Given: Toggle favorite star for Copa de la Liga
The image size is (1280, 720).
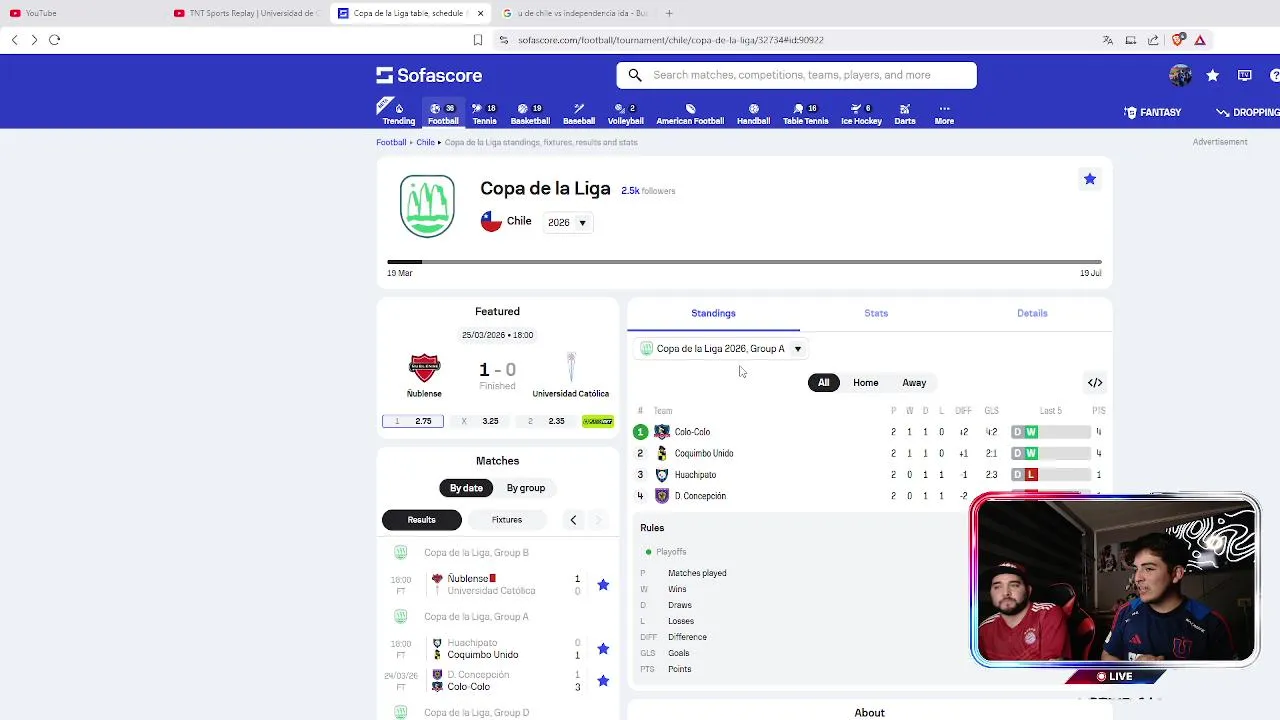Looking at the screenshot, I should pyautogui.click(x=1089, y=179).
